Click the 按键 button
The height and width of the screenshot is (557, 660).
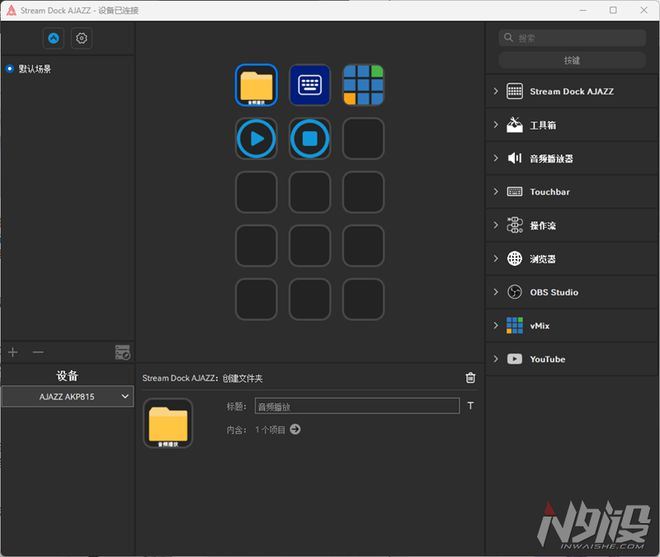pos(572,60)
